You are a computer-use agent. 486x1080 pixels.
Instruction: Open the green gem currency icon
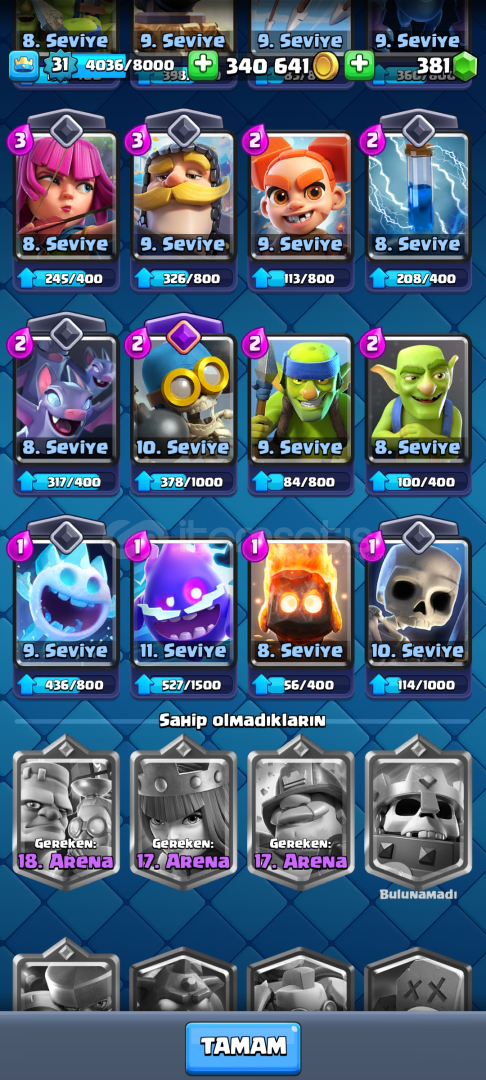pyautogui.click(x=466, y=65)
